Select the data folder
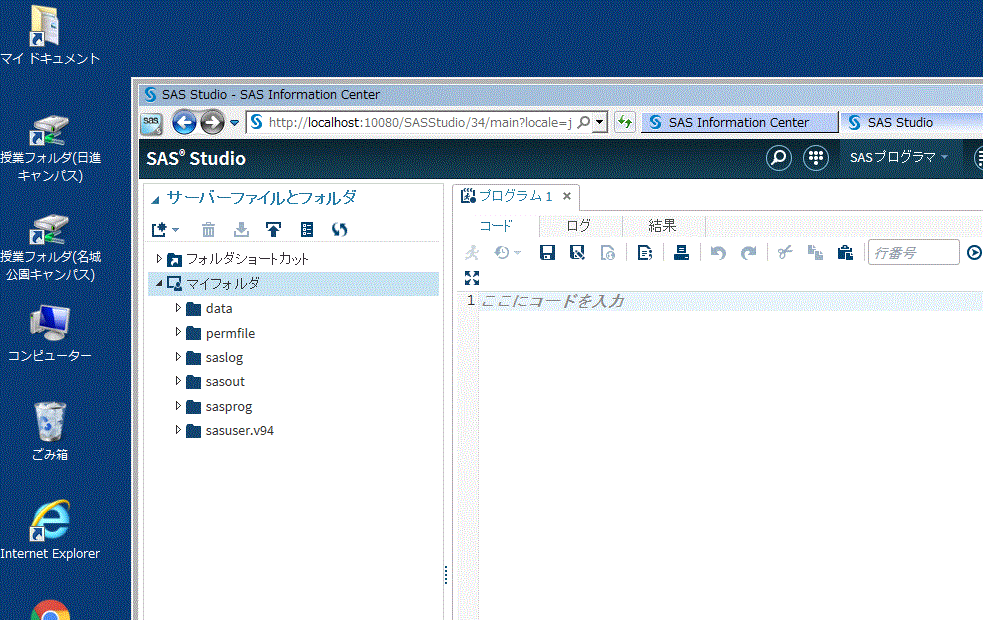Screen dimensions: 983x620 [x=219, y=308]
